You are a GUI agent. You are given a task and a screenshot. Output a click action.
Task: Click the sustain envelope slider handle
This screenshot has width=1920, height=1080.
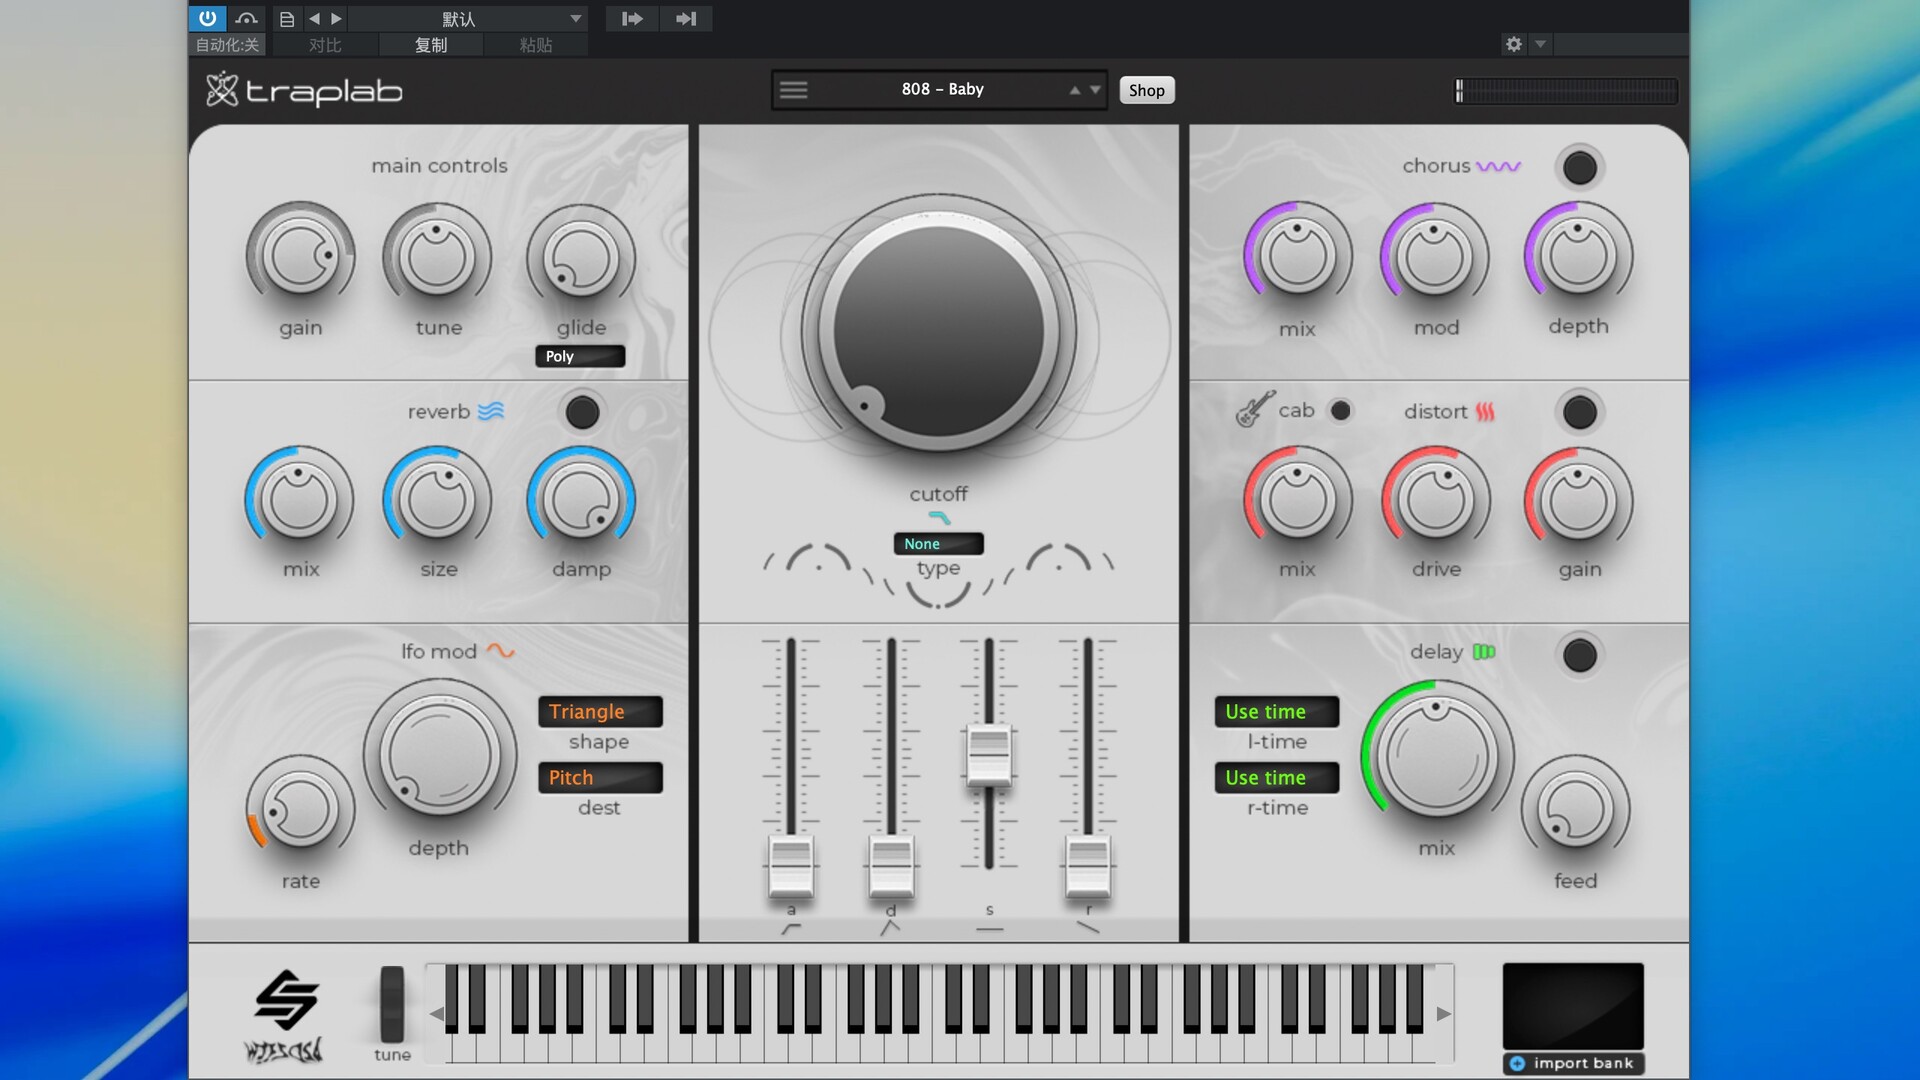tap(989, 756)
